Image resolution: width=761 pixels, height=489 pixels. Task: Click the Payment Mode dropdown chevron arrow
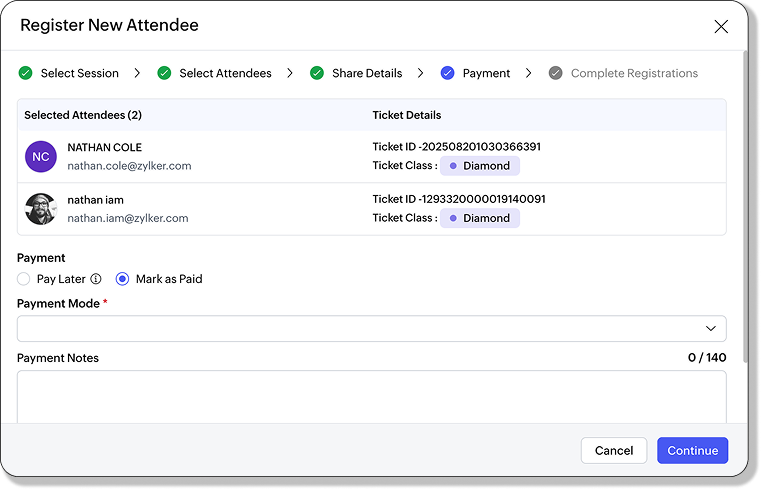point(711,328)
